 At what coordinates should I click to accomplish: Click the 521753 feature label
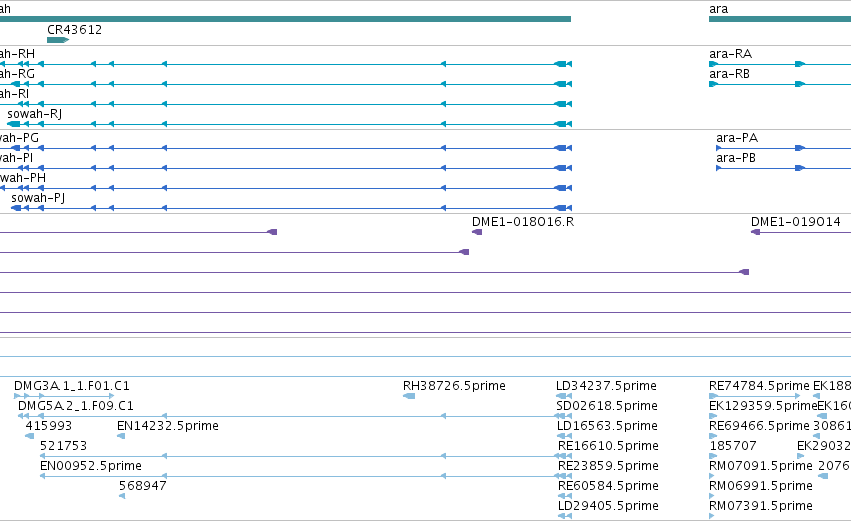pos(63,446)
